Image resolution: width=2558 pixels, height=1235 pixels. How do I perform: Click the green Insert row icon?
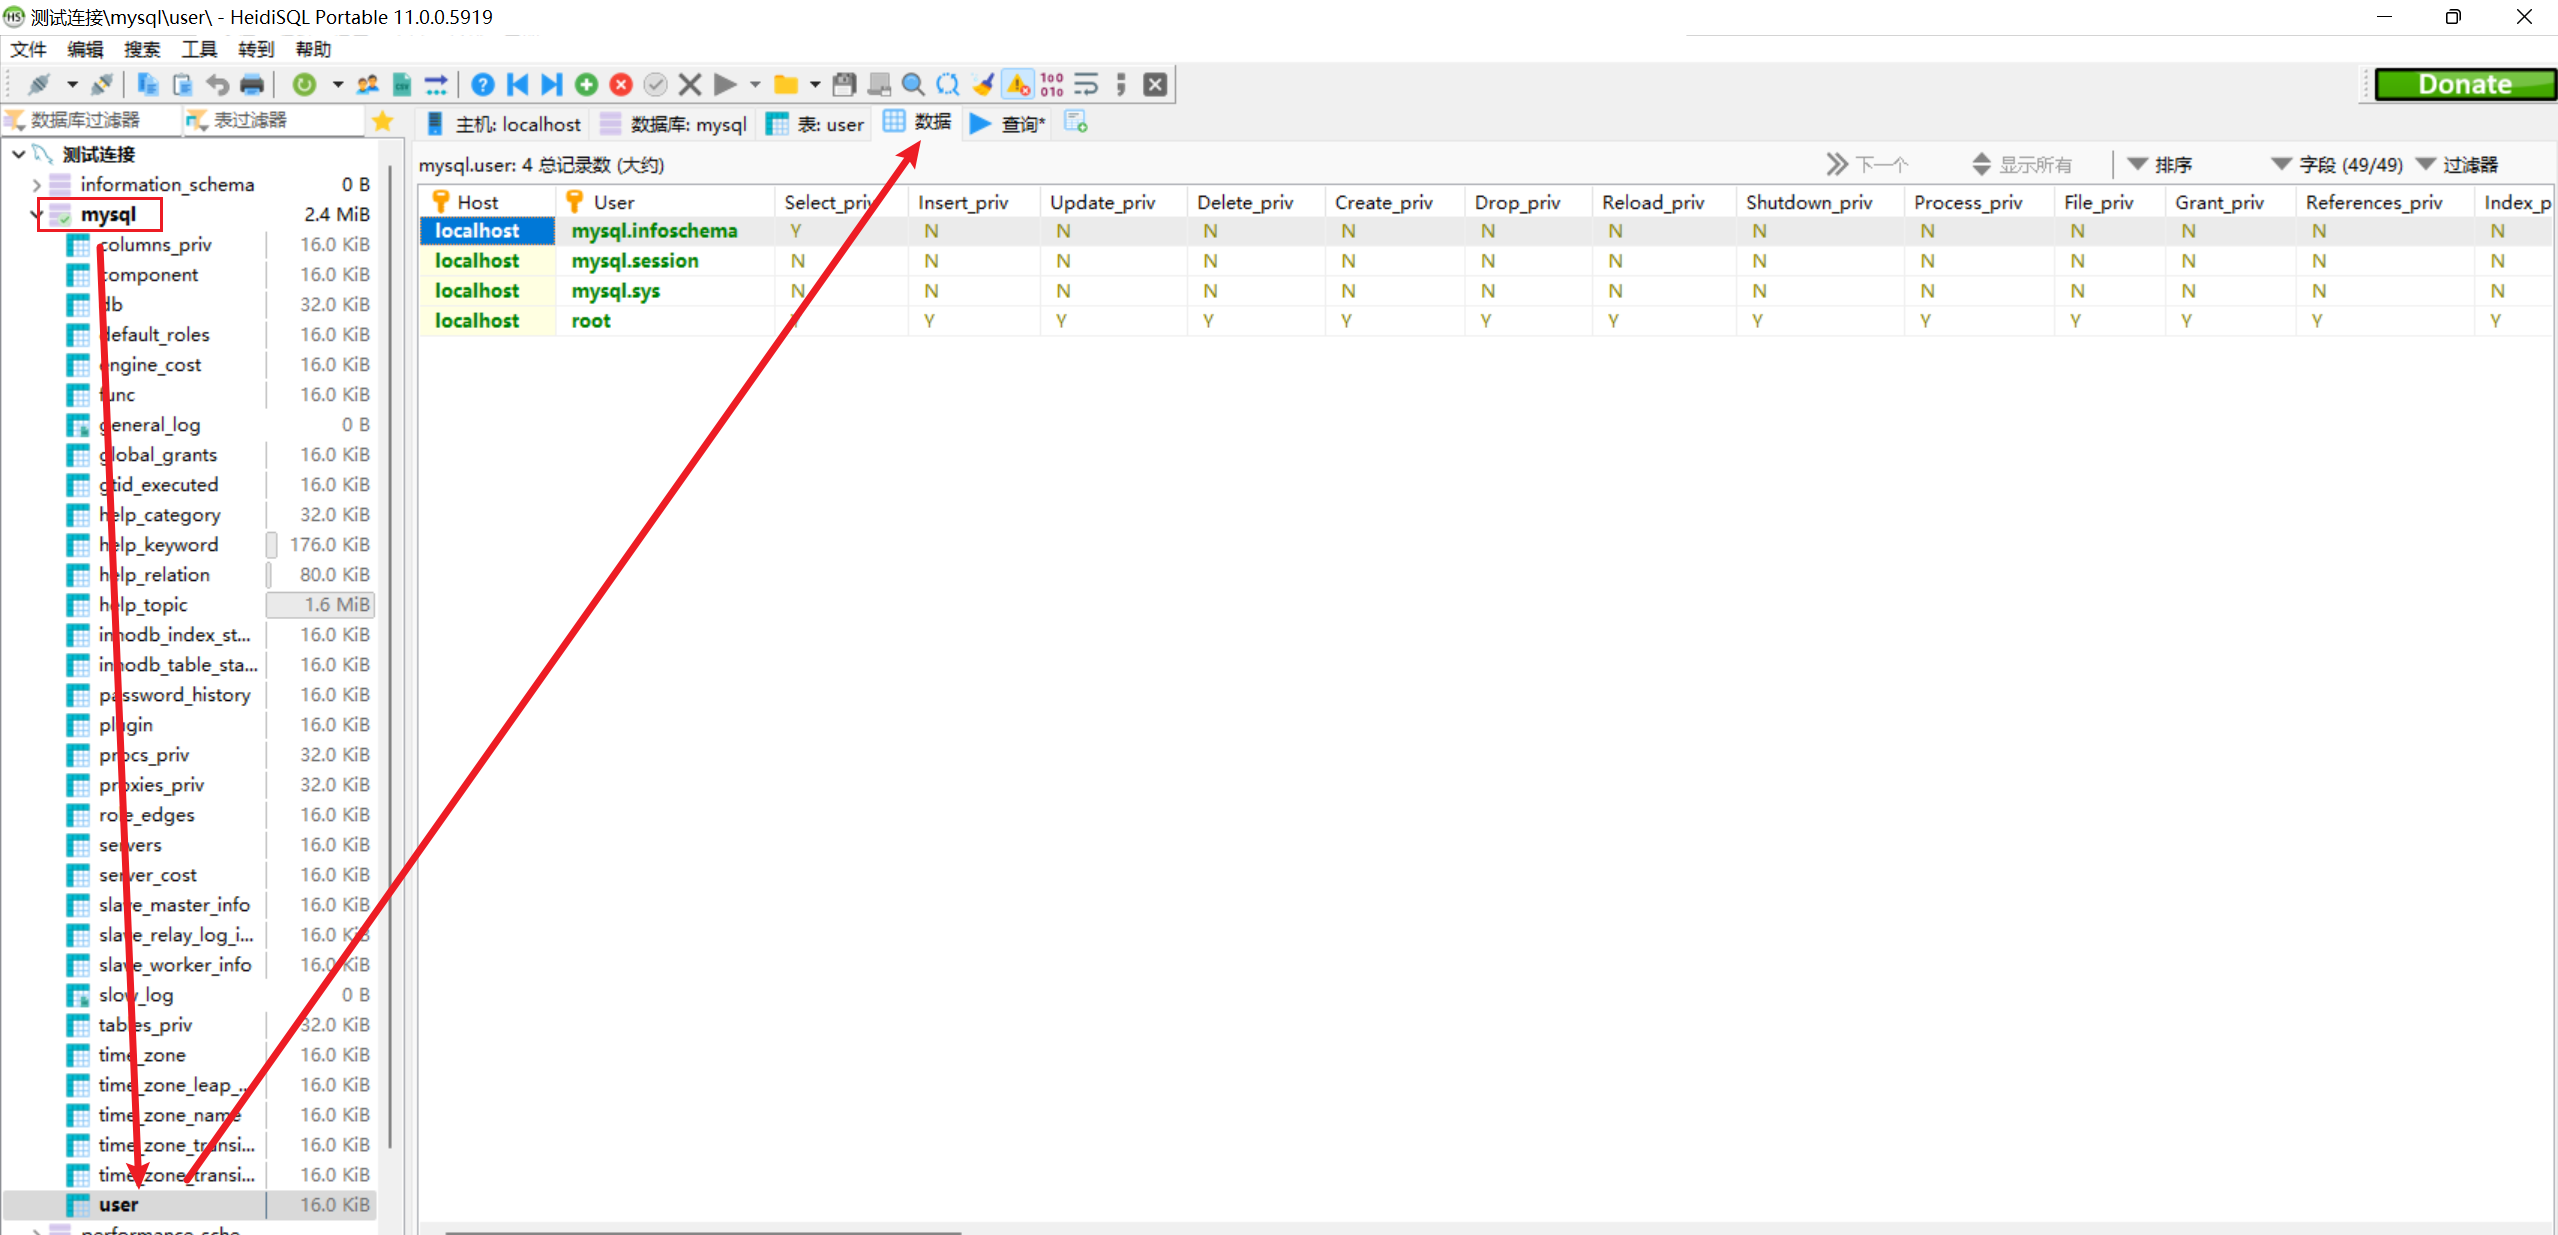point(587,85)
